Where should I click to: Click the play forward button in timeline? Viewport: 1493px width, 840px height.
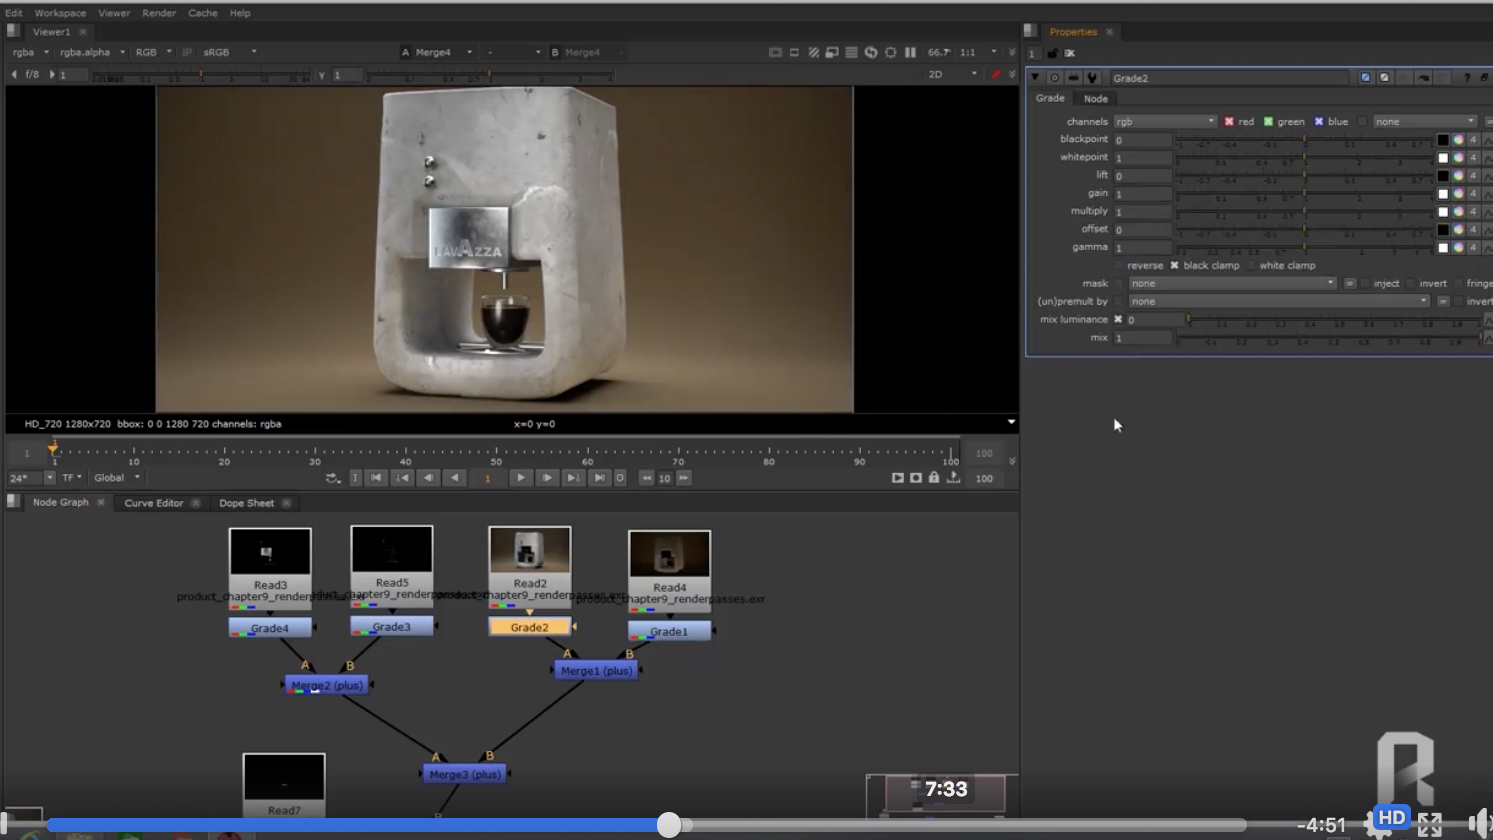[520, 478]
